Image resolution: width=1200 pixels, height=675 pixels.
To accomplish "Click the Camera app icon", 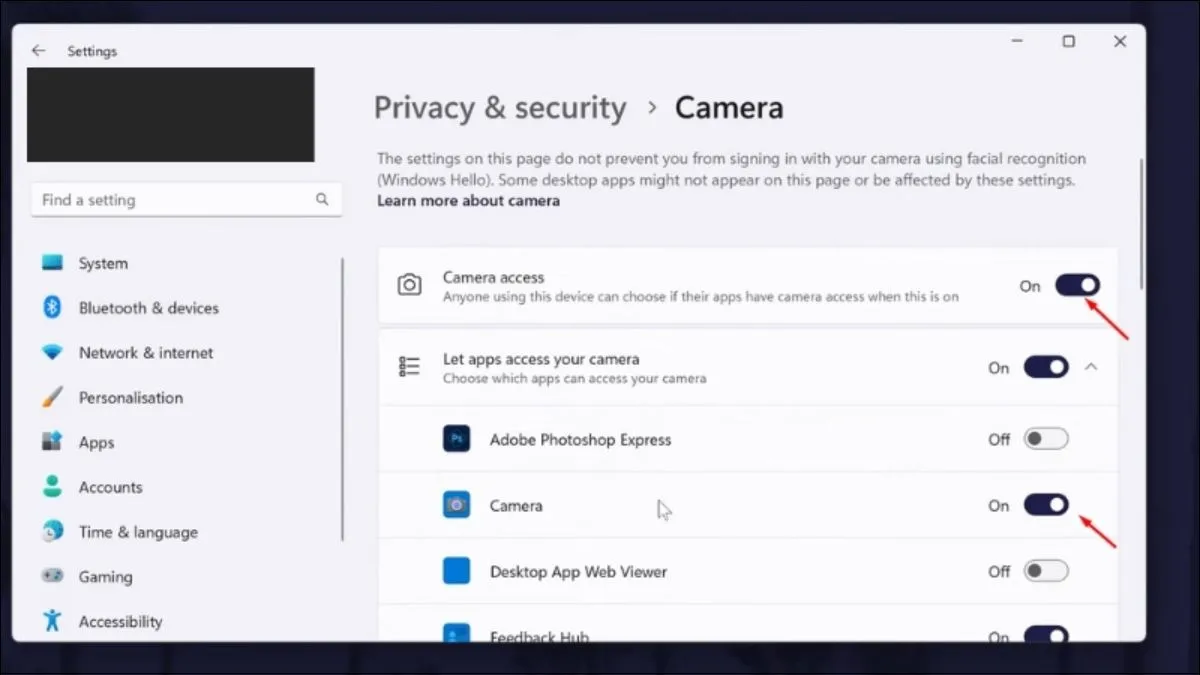I will [456, 506].
